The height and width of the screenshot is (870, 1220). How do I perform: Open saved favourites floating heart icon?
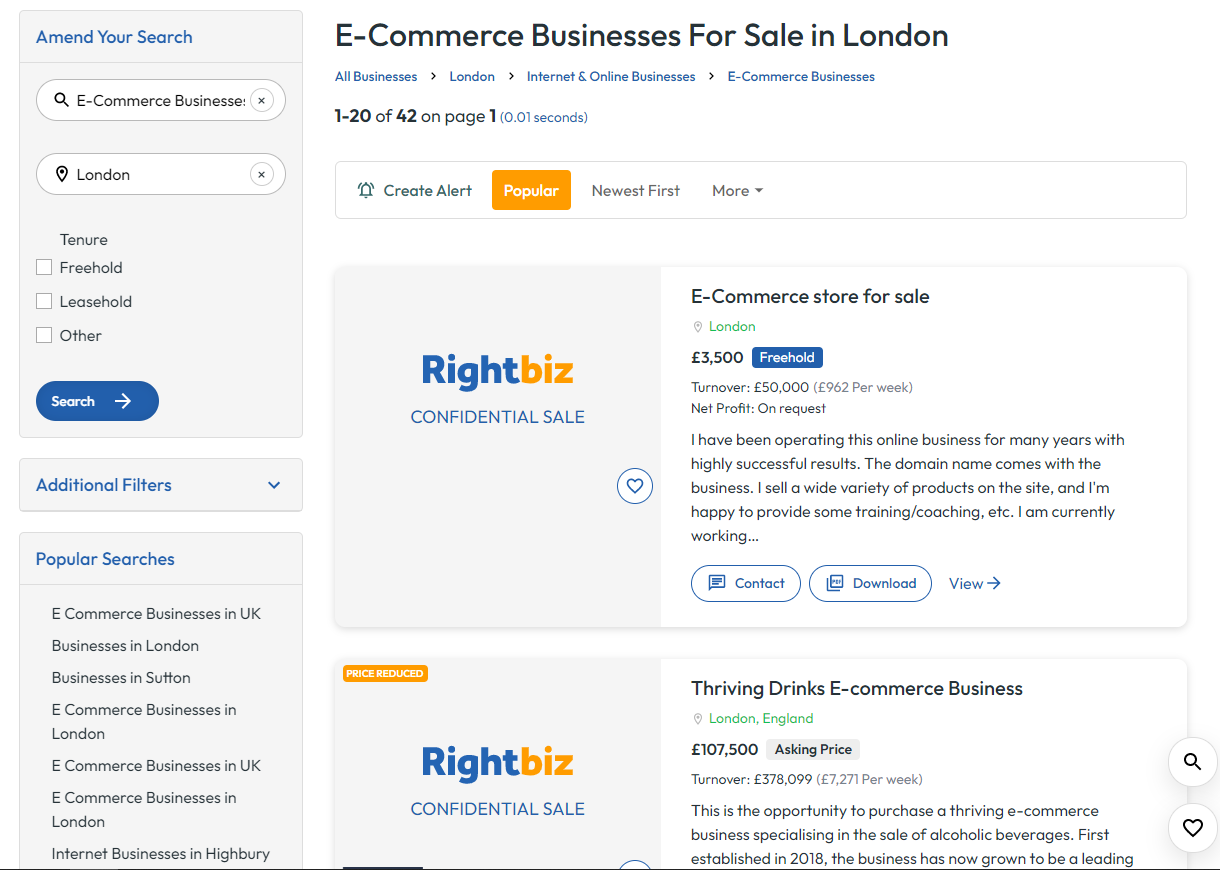tap(1192, 828)
